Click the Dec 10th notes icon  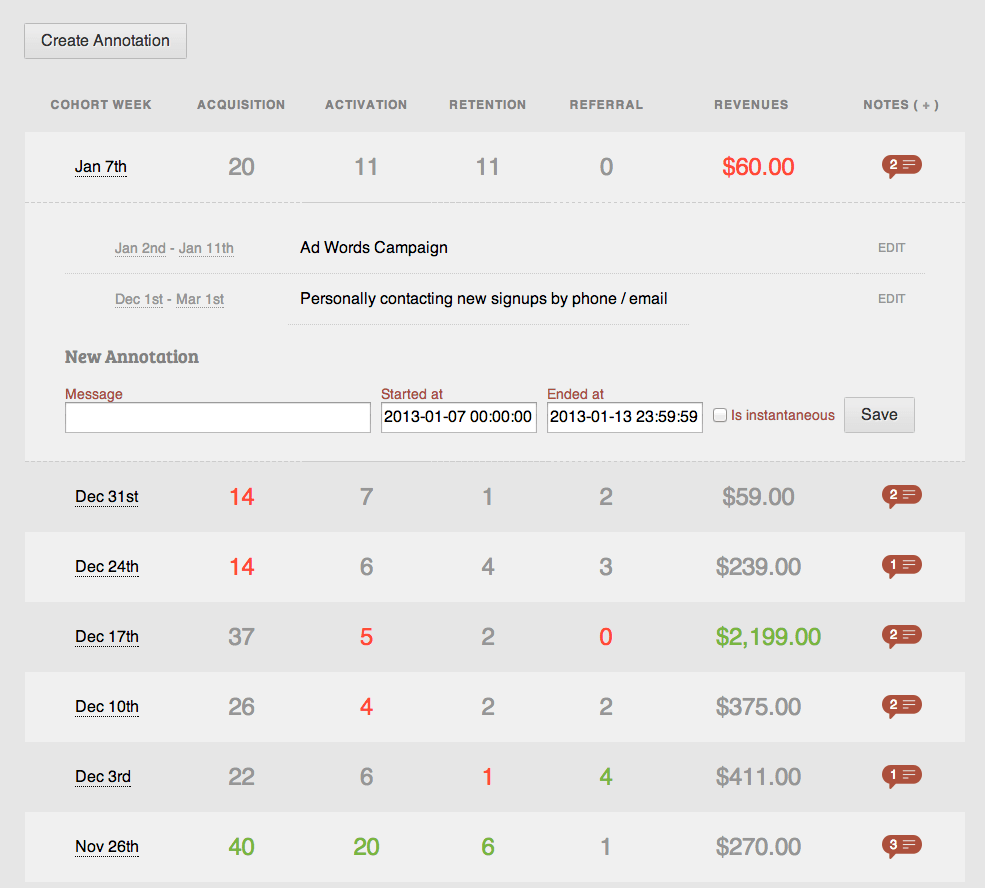(901, 706)
